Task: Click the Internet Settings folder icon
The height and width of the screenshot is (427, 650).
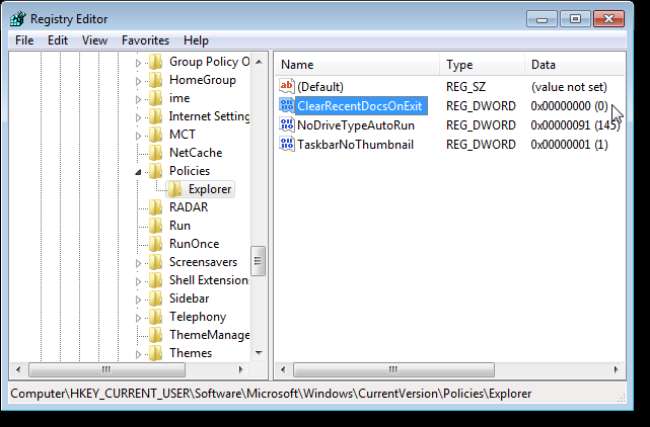Action: [155, 116]
